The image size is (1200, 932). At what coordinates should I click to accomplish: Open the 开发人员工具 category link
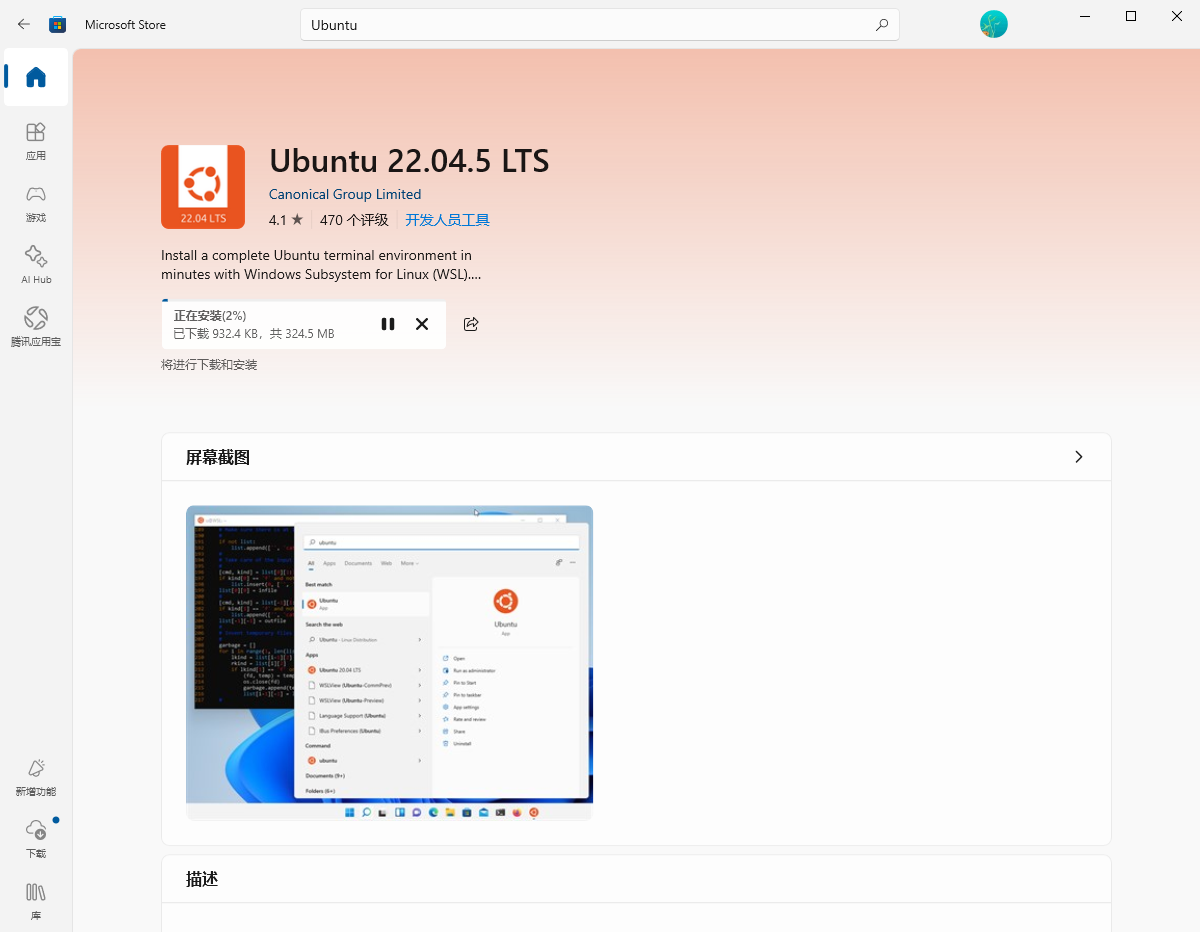(x=447, y=220)
